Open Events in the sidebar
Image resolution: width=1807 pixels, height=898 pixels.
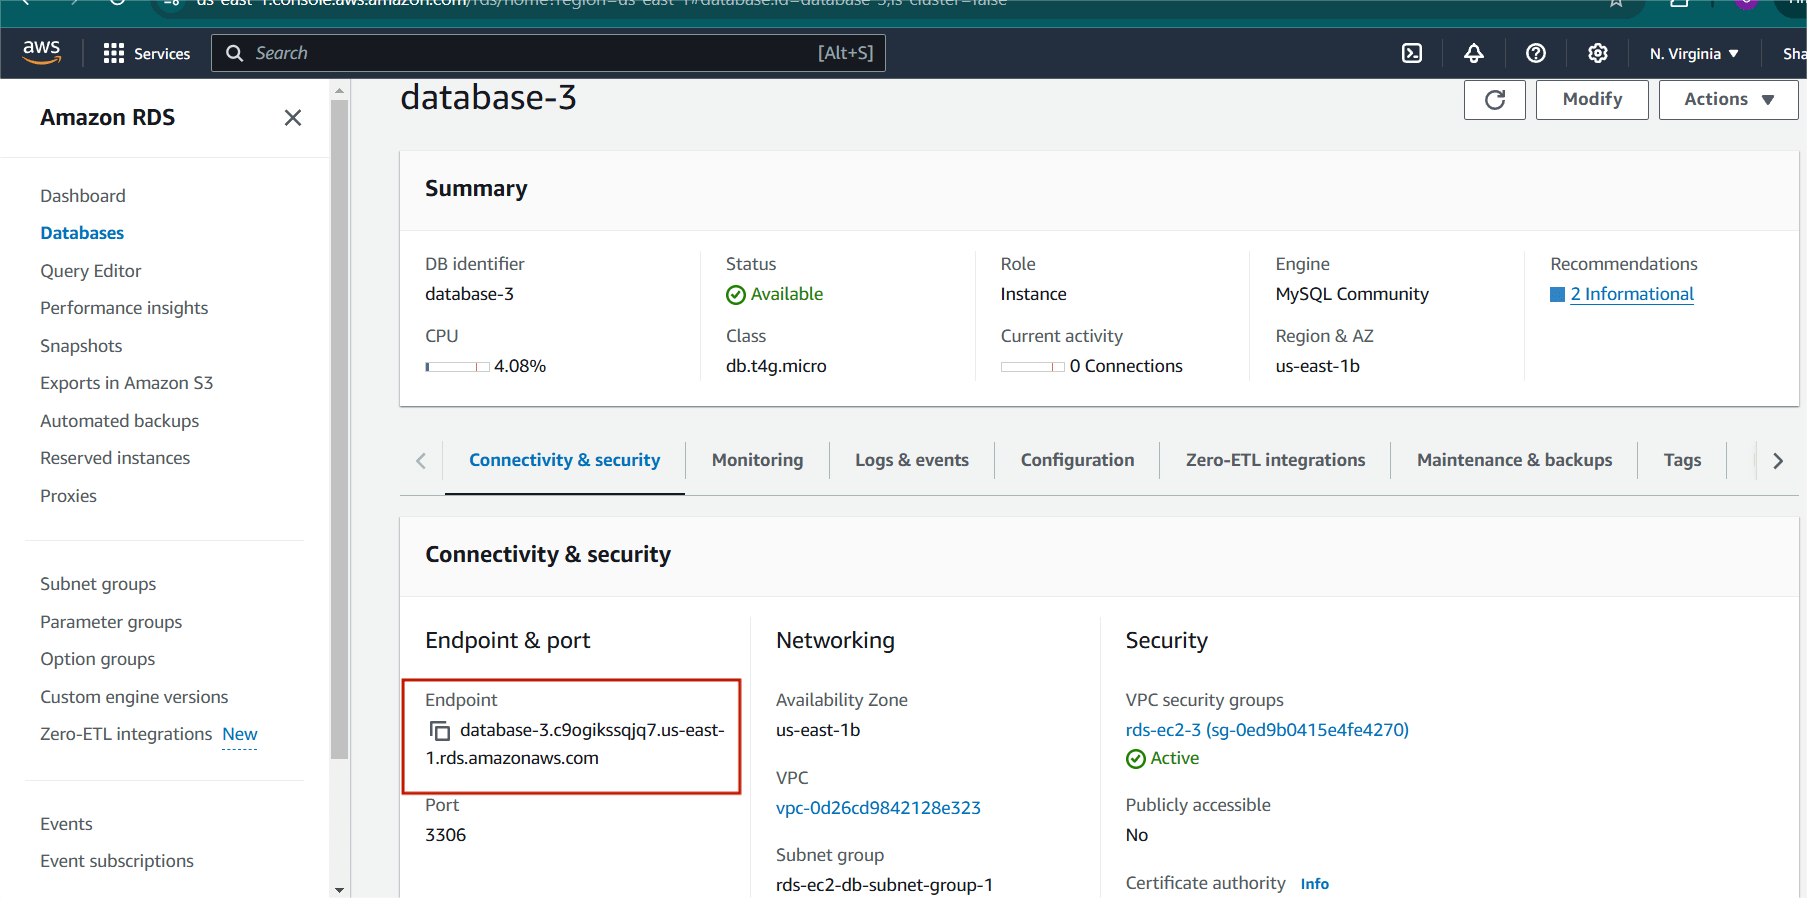point(66,824)
